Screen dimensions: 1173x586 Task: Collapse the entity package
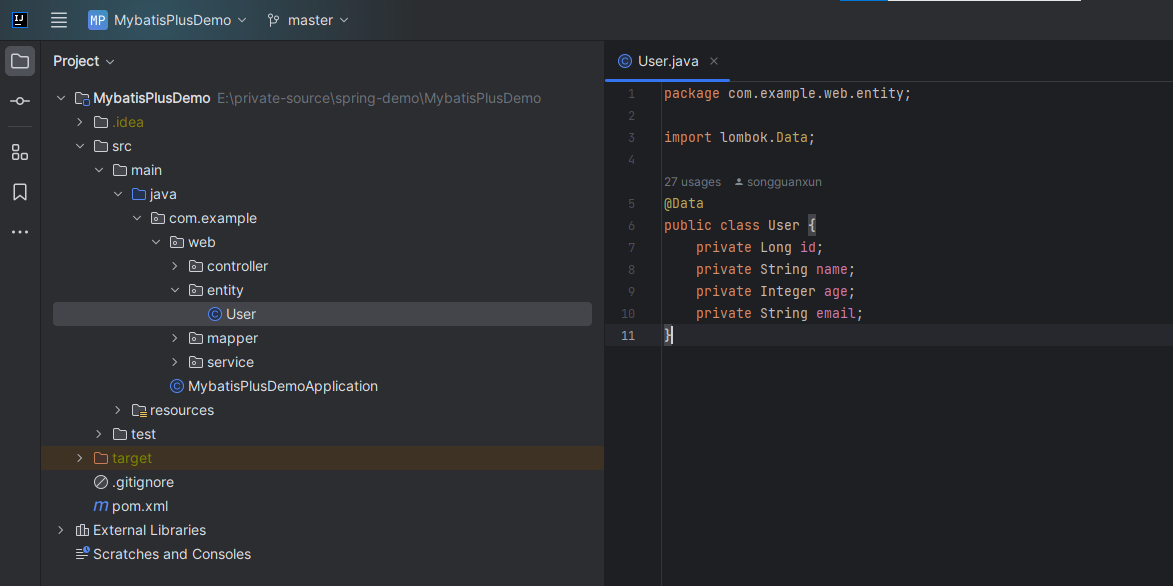[x=174, y=290]
